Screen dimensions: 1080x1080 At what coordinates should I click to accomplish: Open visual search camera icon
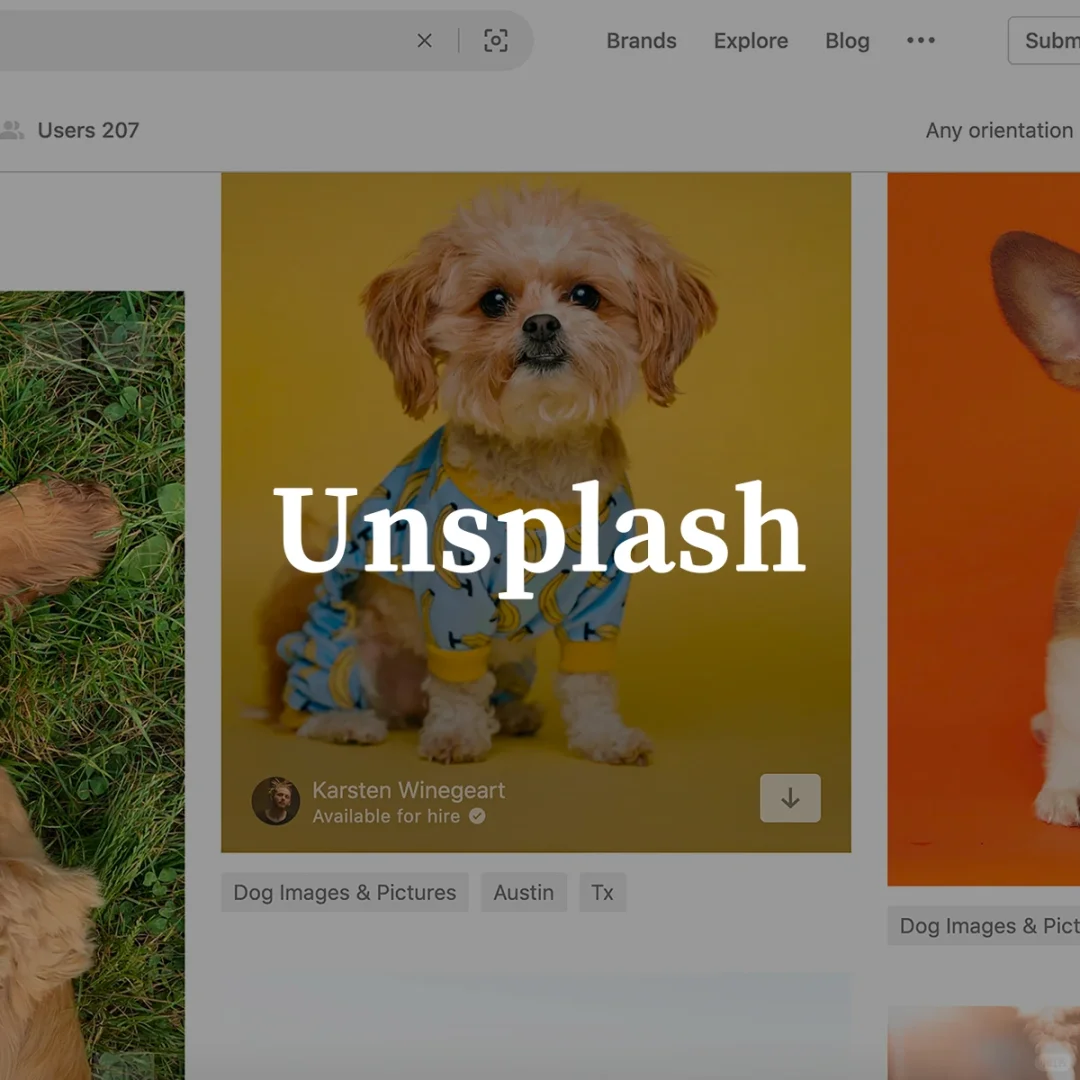pos(496,41)
